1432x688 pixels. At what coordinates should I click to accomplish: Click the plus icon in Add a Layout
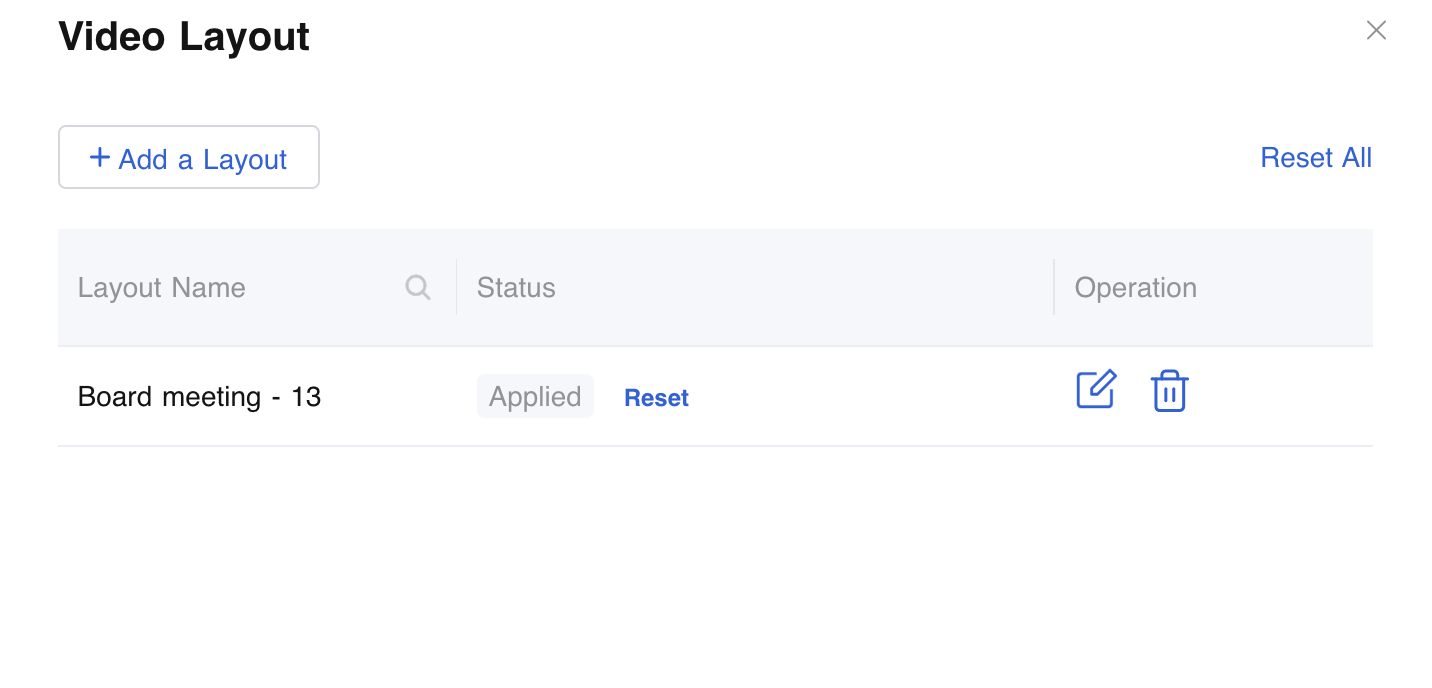(99, 158)
